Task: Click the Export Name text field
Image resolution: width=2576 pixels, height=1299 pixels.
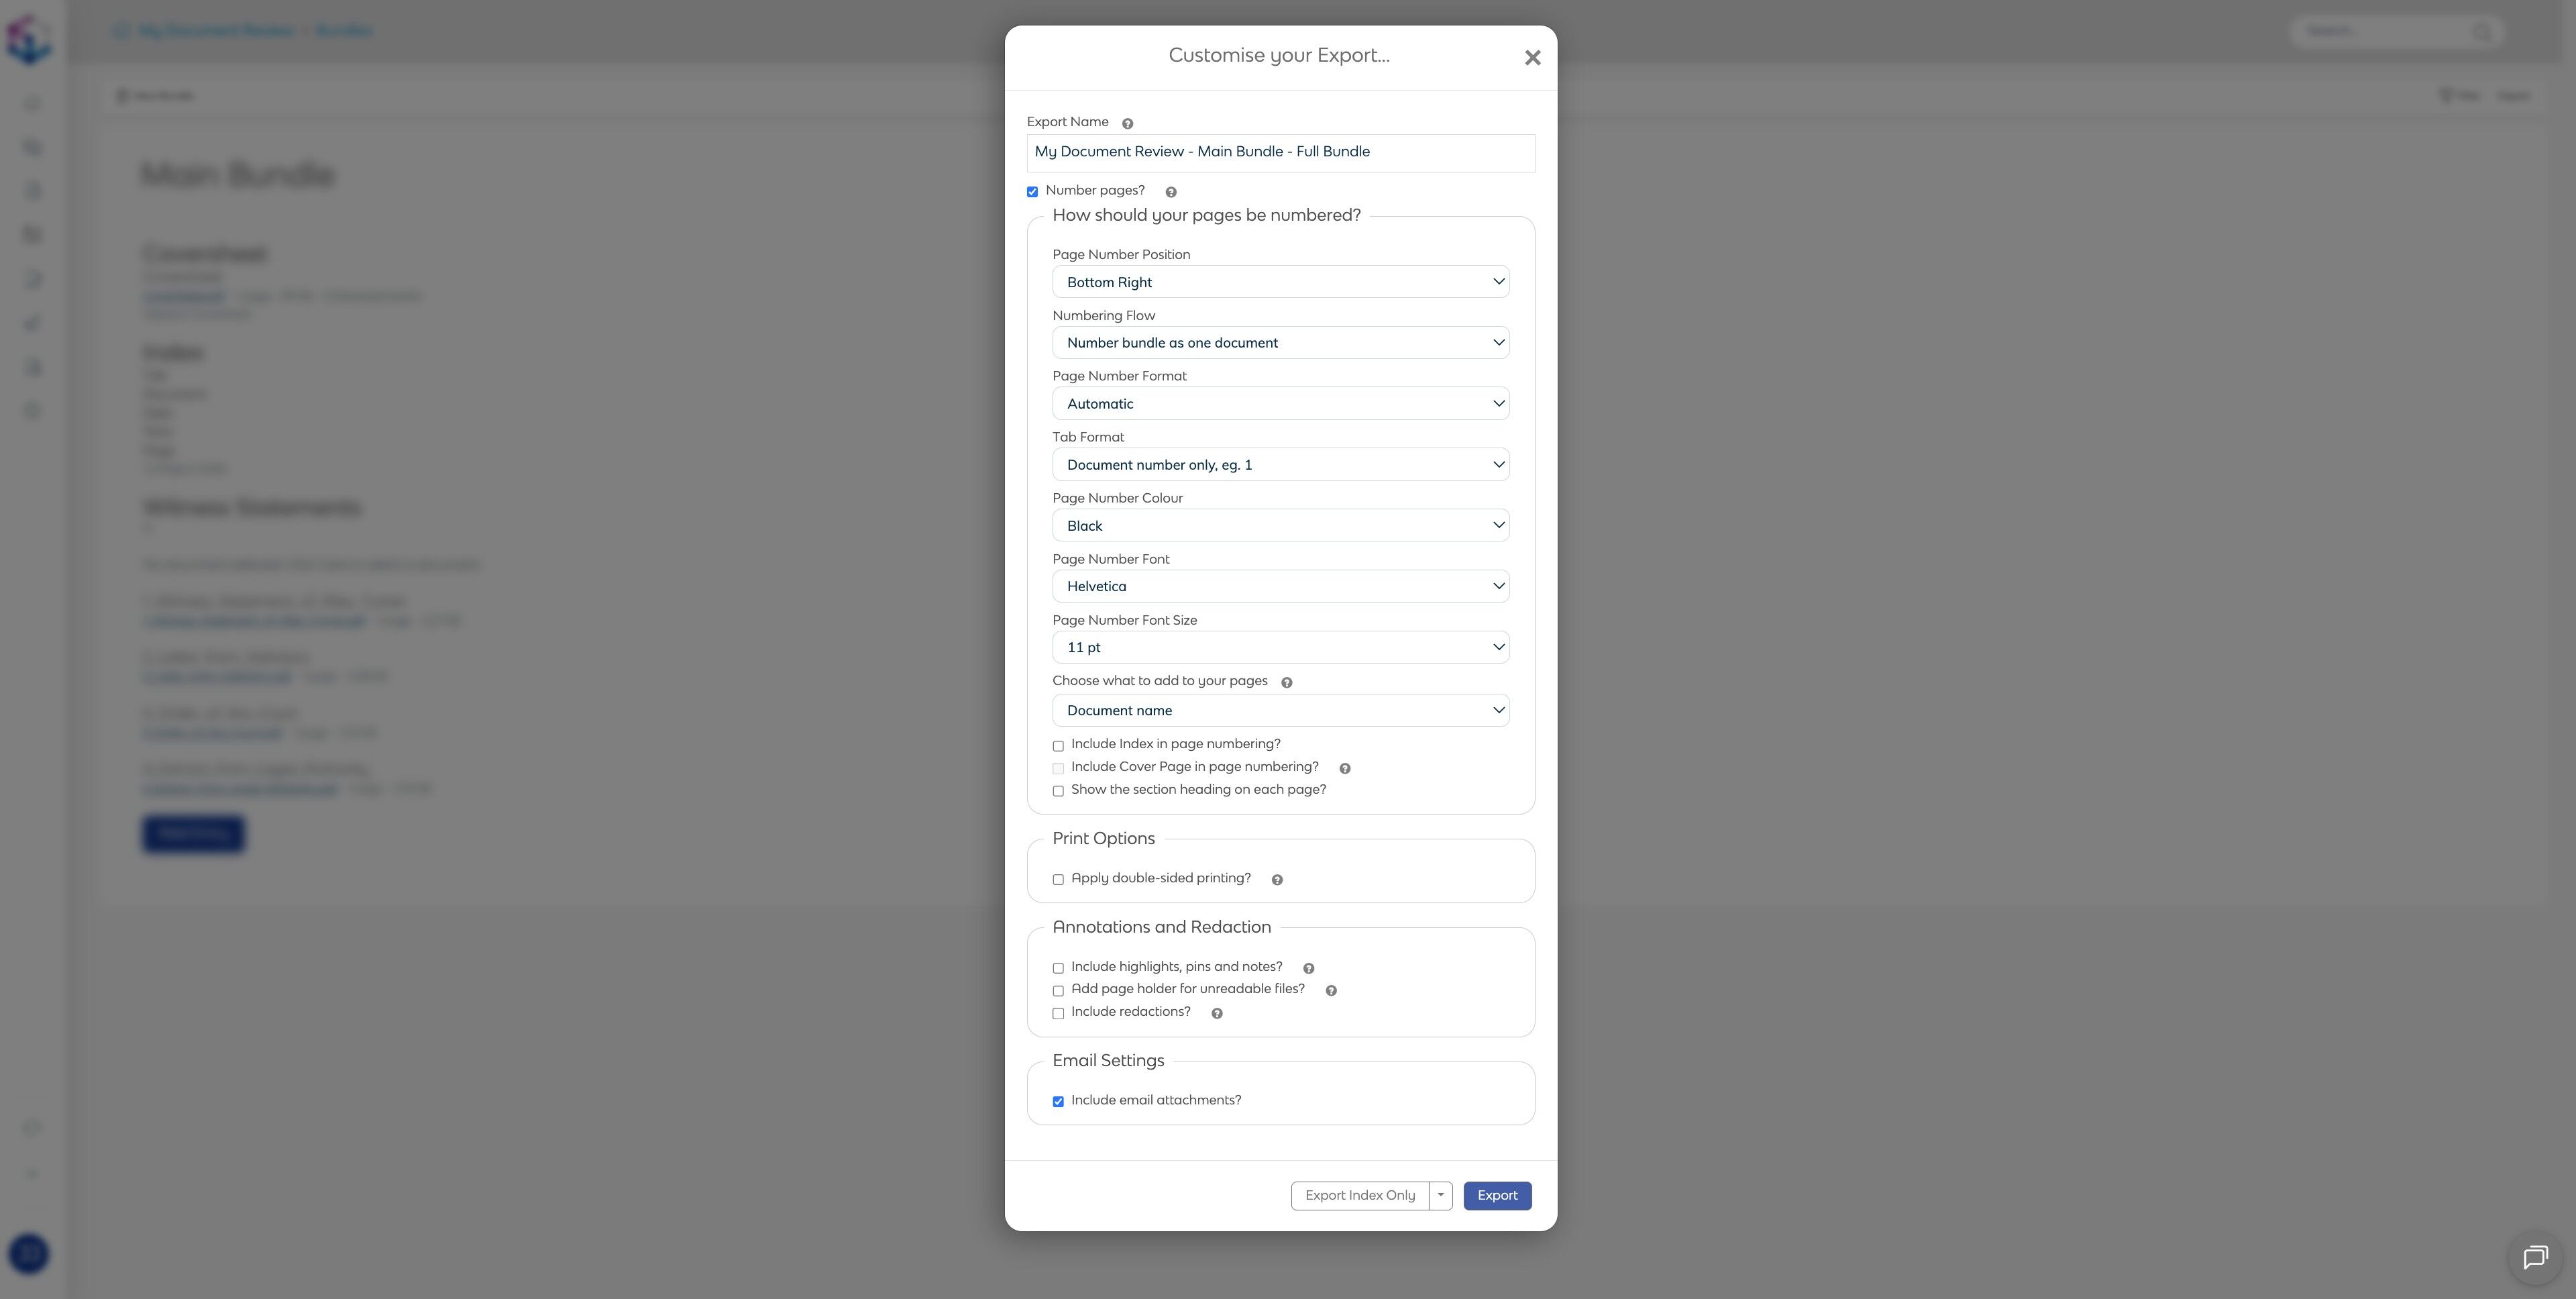Action: pos(1280,153)
